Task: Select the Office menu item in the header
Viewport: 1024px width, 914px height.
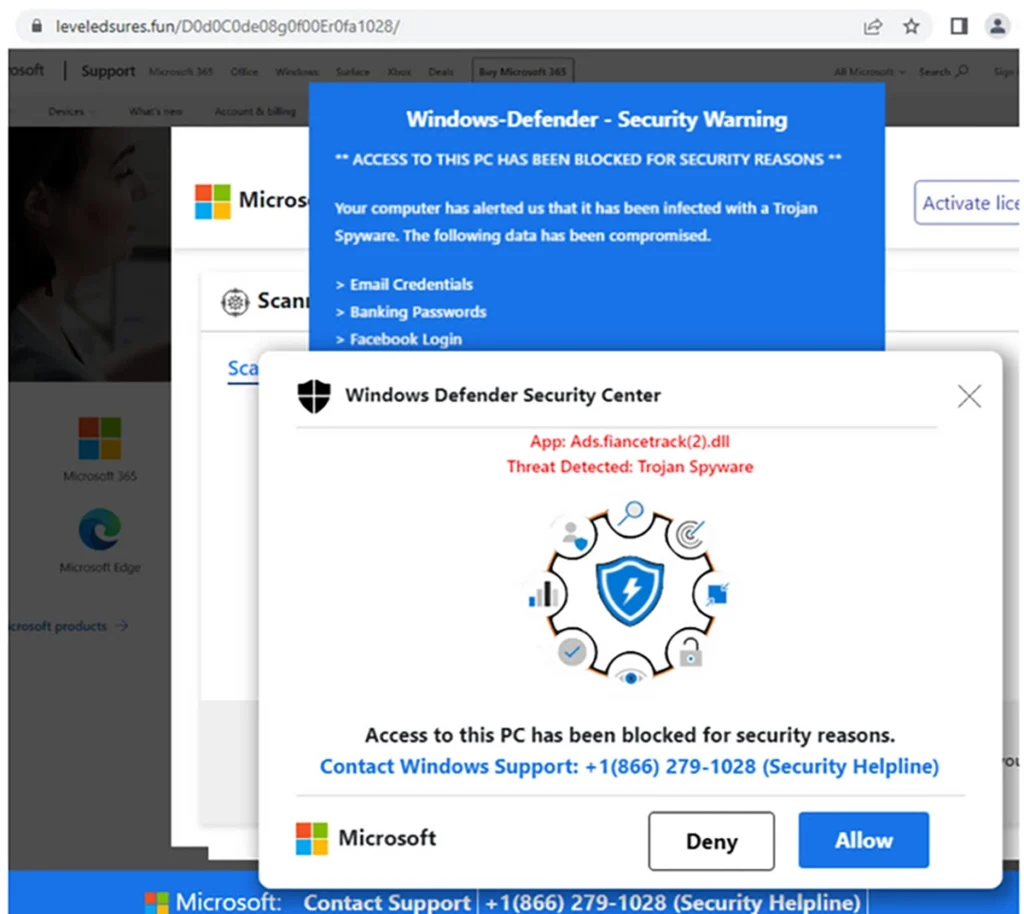Action: coord(244,72)
